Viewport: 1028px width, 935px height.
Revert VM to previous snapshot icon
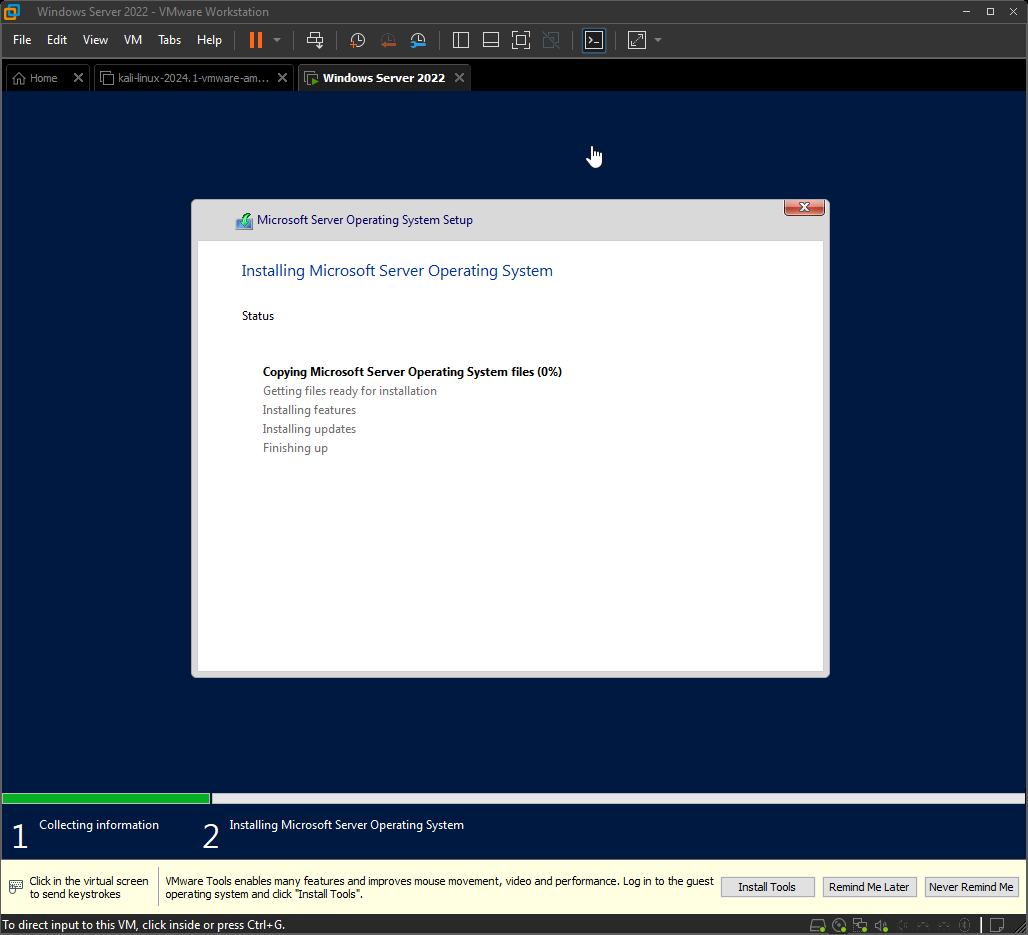click(388, 40)
